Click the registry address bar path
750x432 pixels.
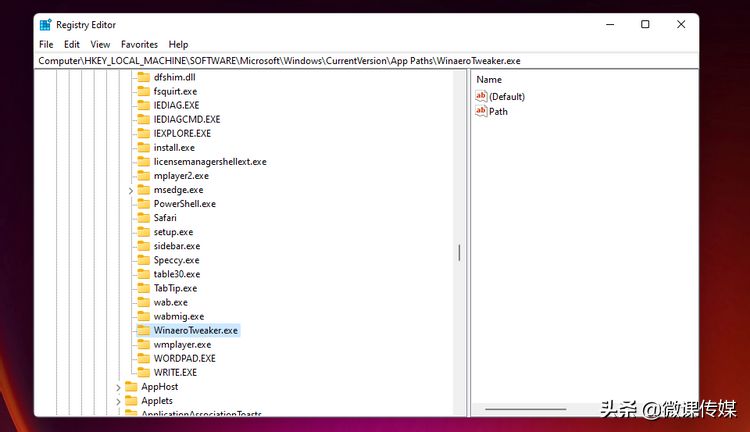279,61
